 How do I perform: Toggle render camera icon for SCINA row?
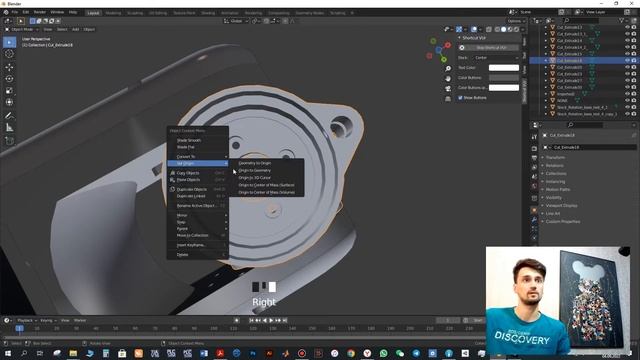[634, 100]
